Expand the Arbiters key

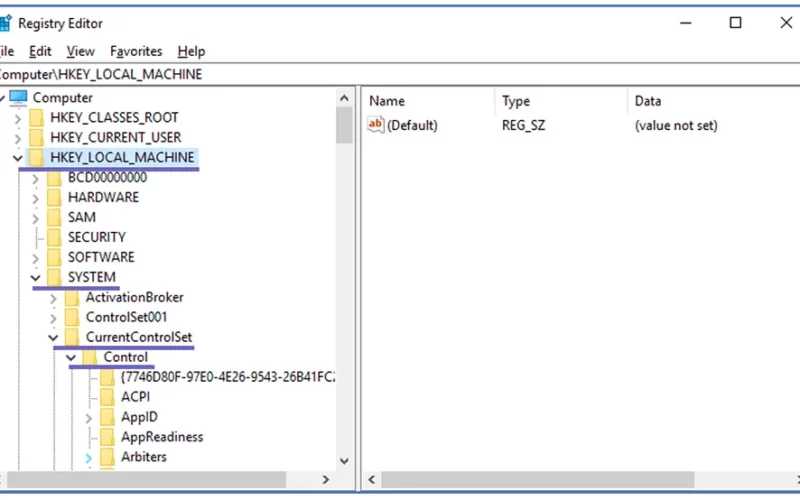pyautogui.click(x=89, y=458)
